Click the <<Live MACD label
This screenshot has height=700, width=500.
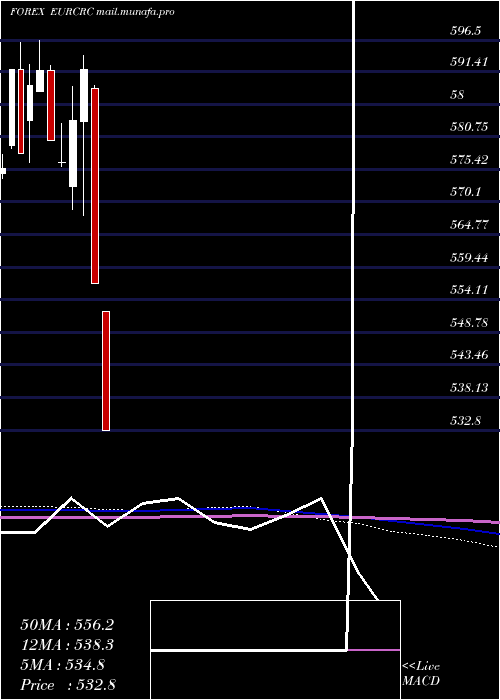coord(421,674)
